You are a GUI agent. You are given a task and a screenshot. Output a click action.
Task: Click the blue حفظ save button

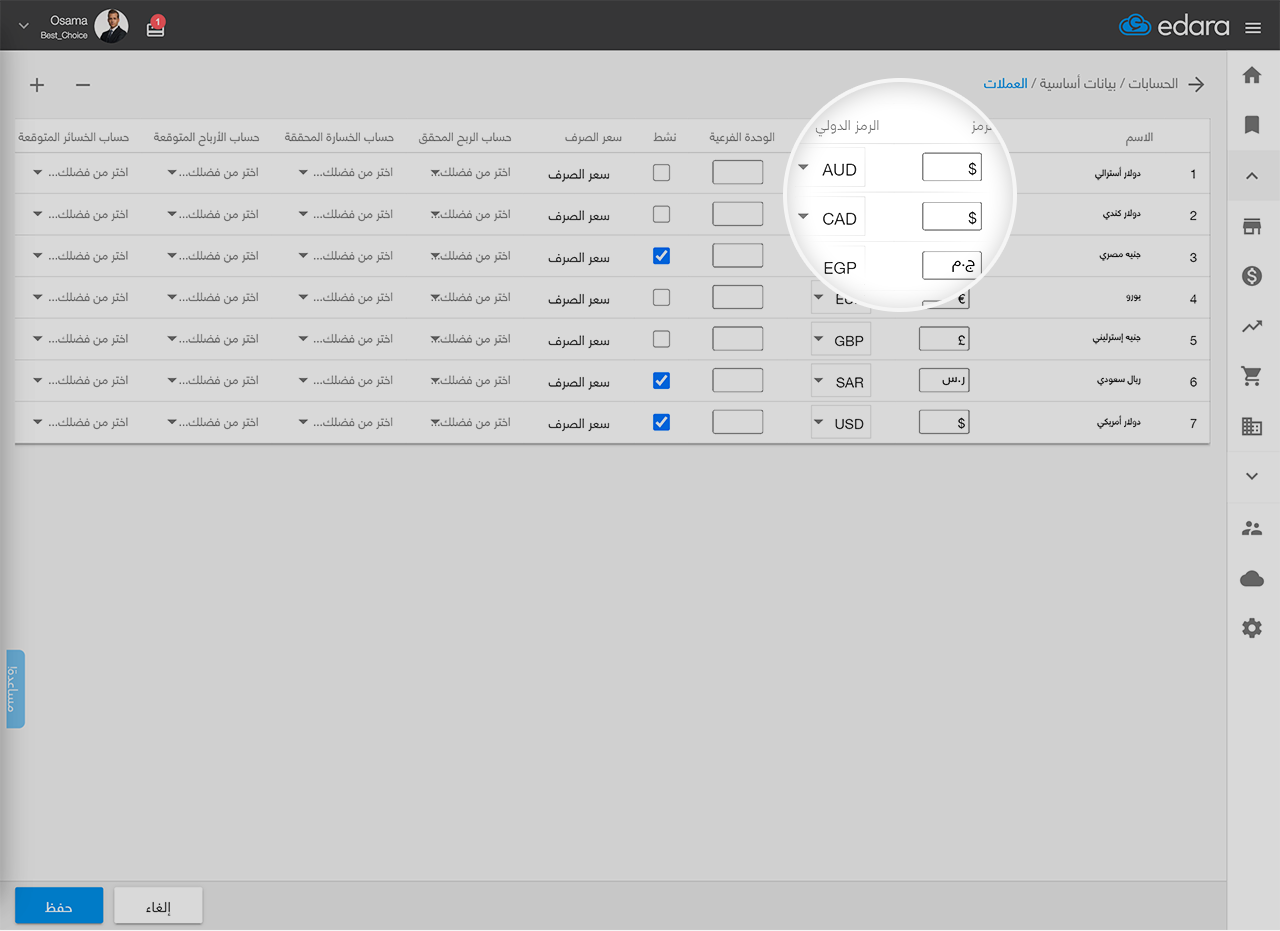coord(59,906)
